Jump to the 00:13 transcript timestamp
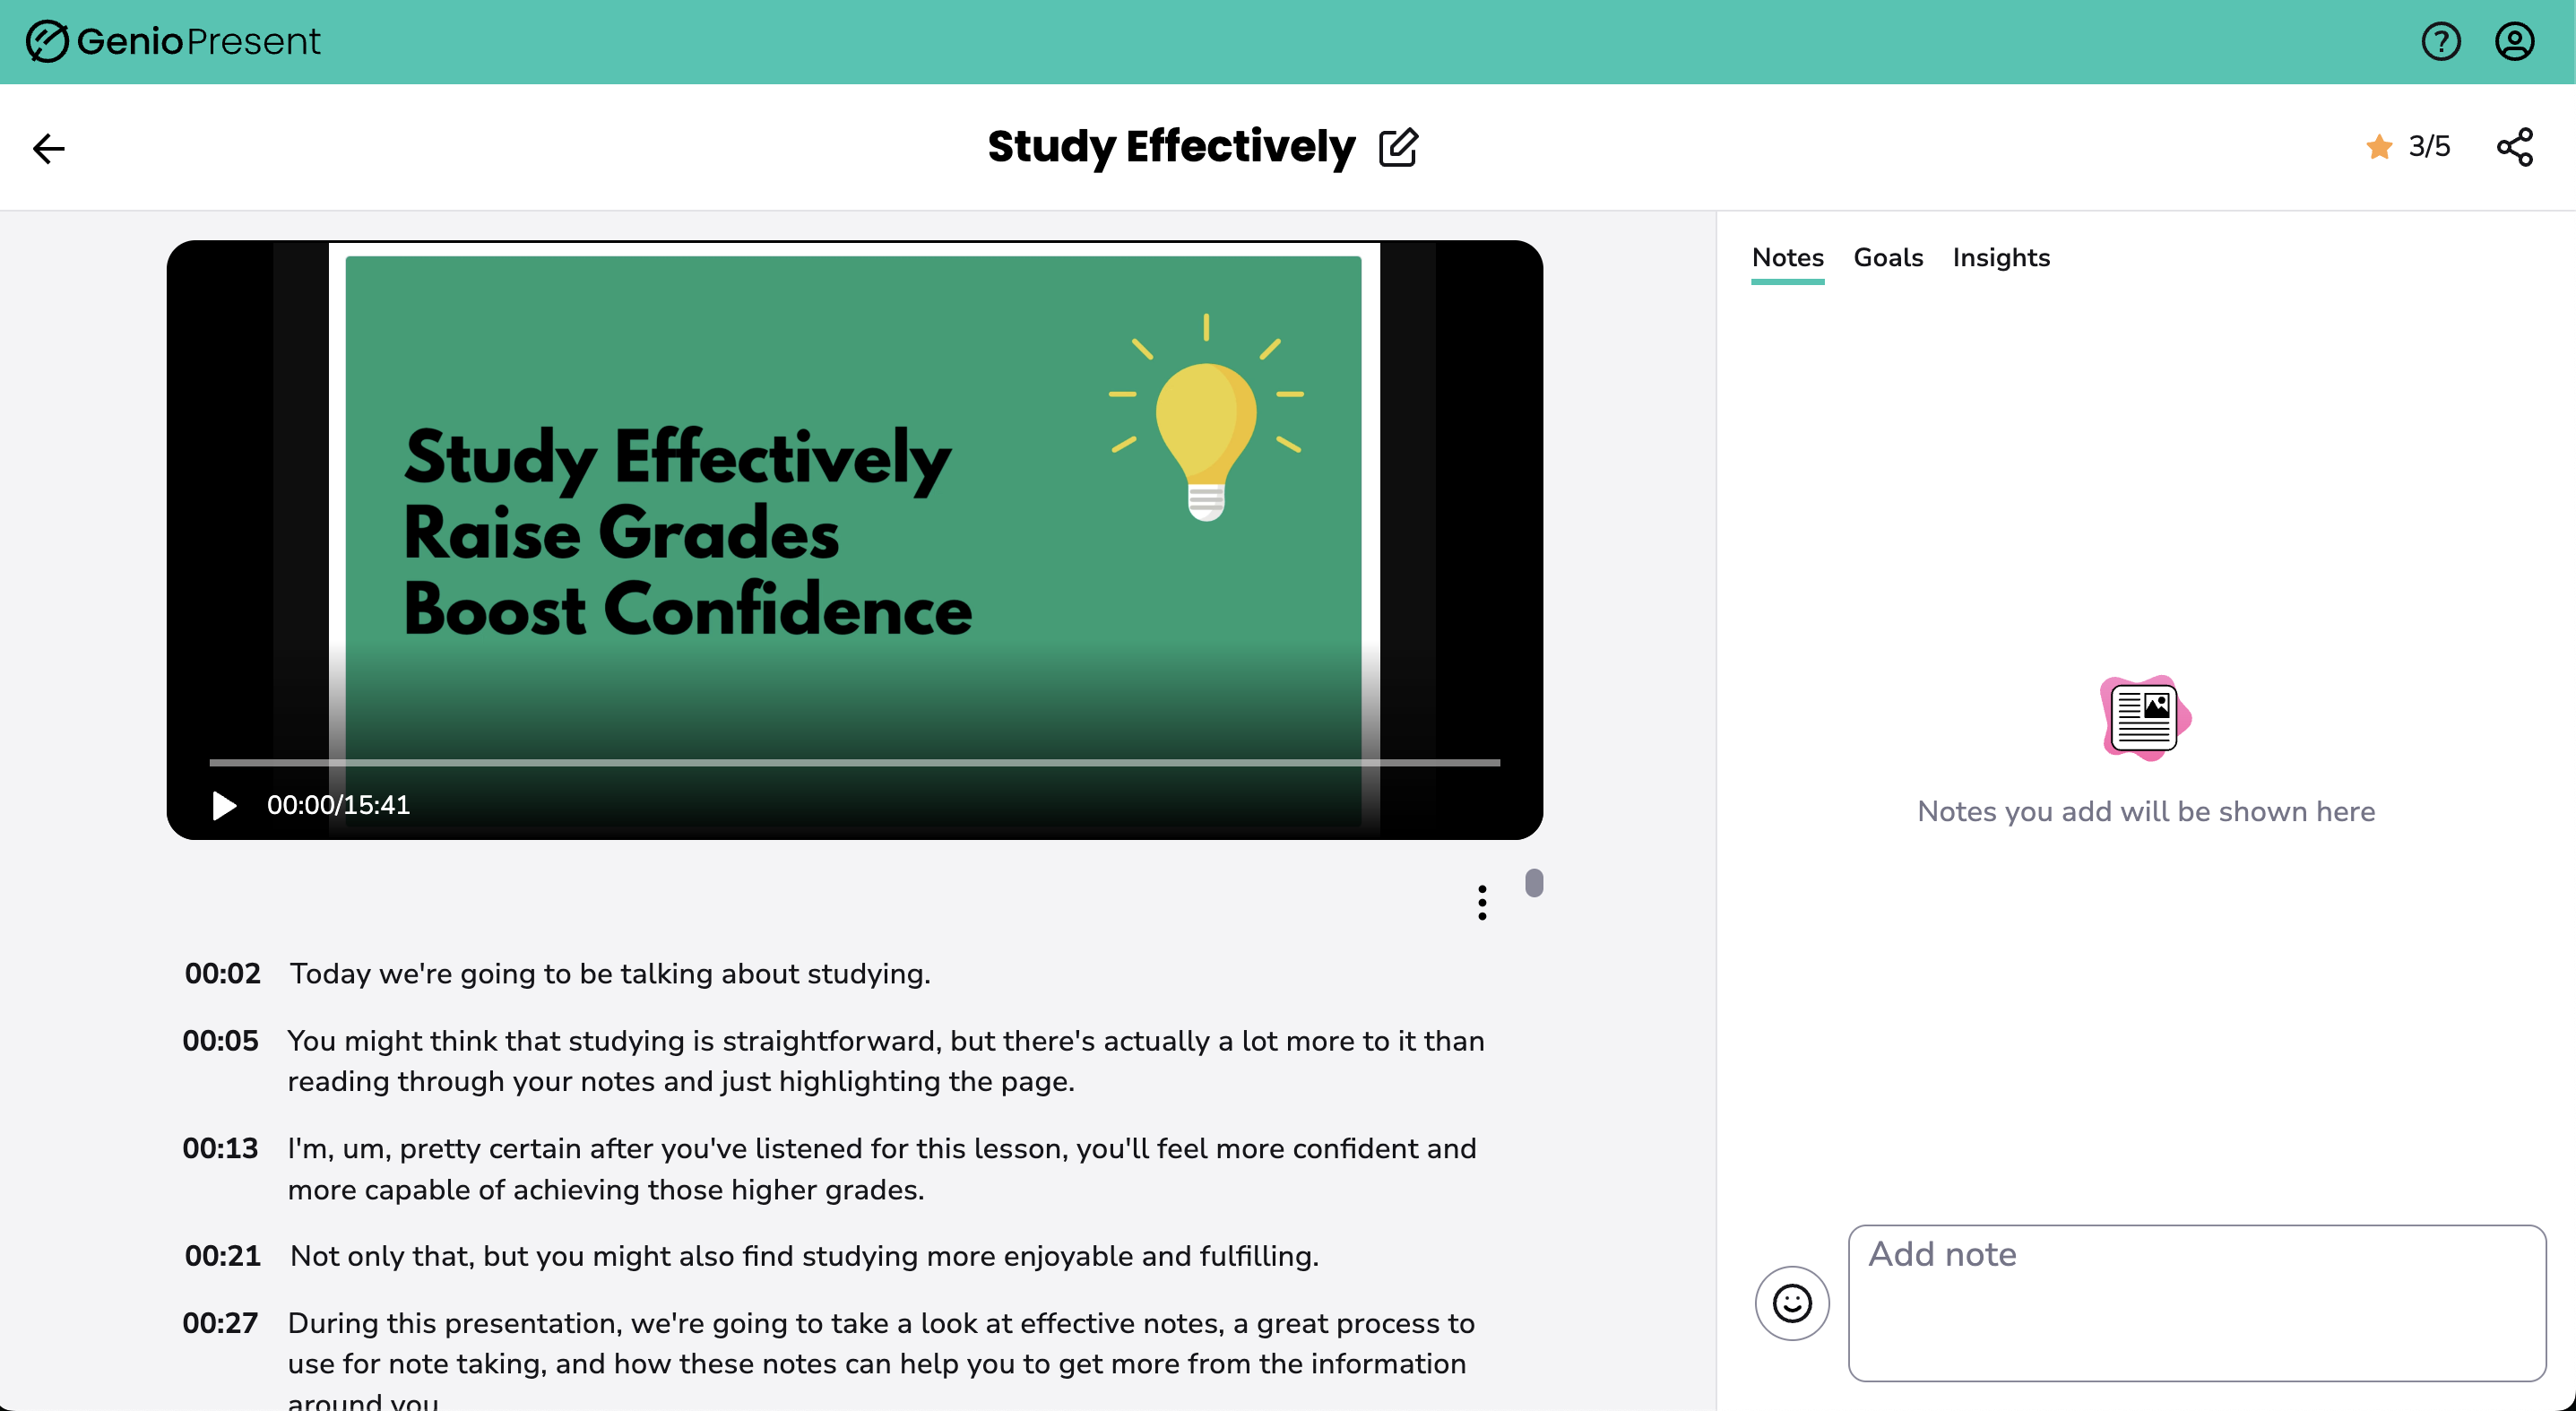 click(x=220, y=1148)
